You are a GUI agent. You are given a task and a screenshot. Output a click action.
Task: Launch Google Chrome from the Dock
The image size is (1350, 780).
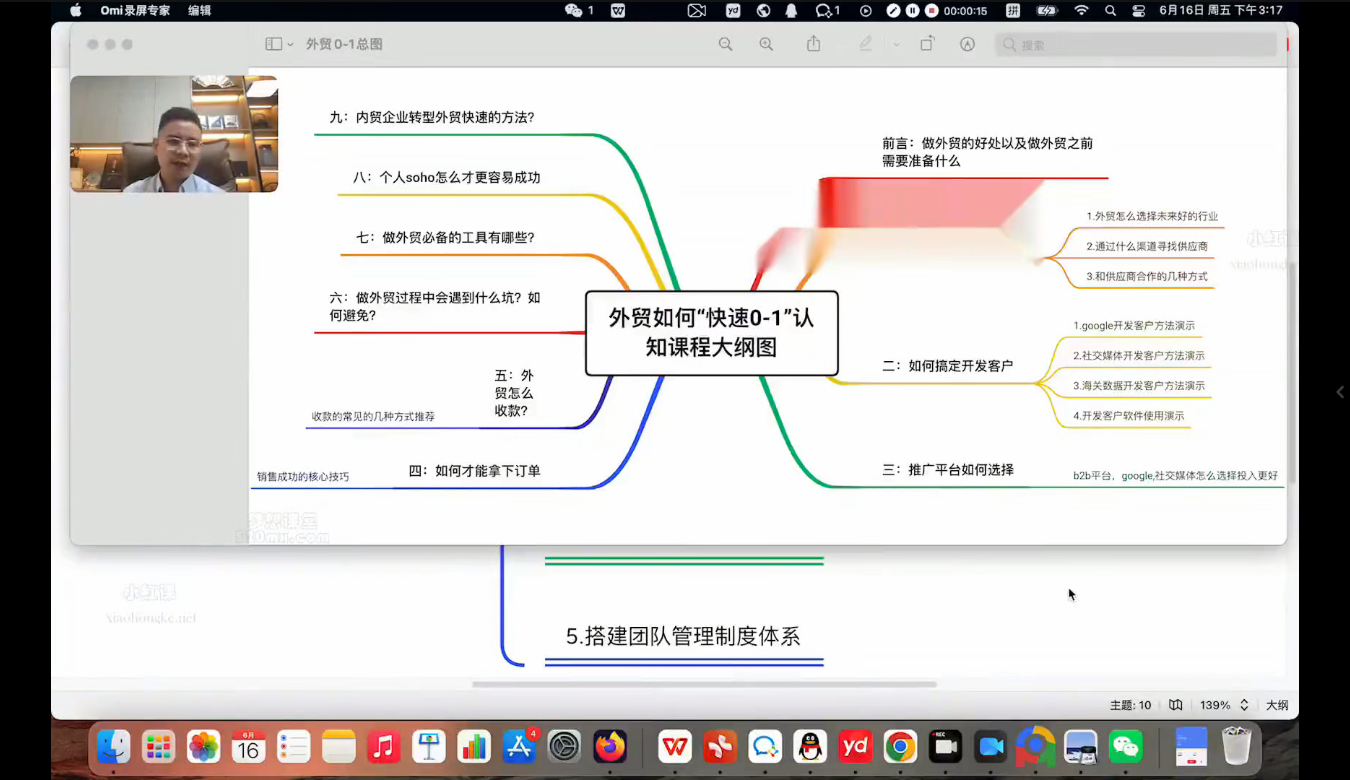point(899,747)
